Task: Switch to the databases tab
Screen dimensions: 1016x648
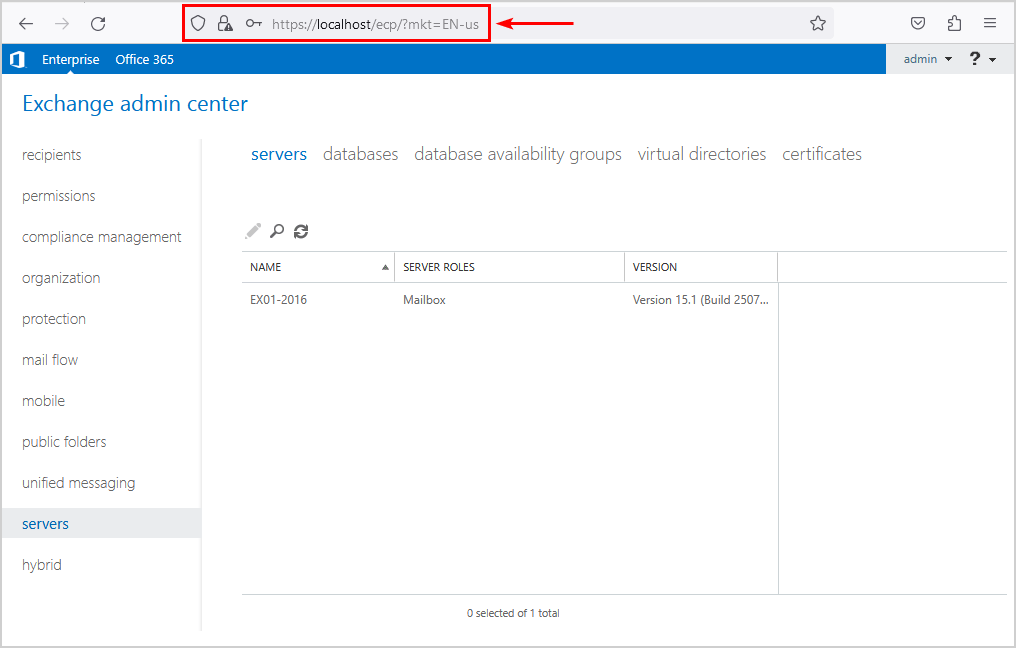Action: pyautogui.click(x=360, y=154)
